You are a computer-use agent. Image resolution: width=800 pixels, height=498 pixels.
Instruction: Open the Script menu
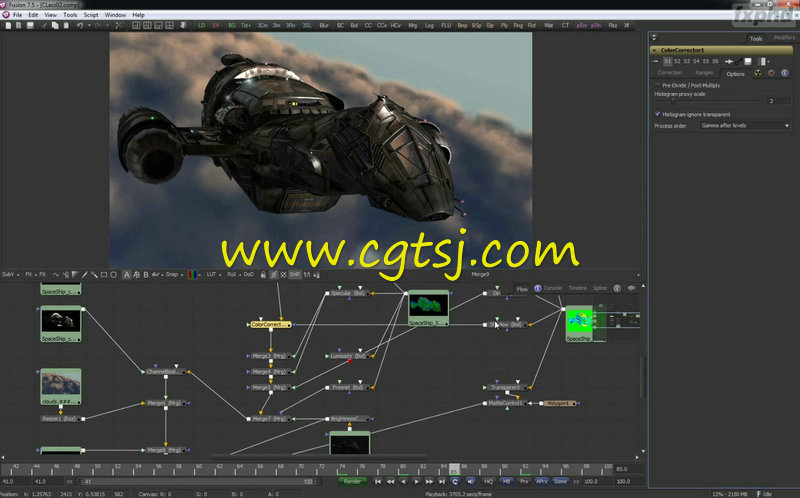pyautogui.click(x=91, y=15)
